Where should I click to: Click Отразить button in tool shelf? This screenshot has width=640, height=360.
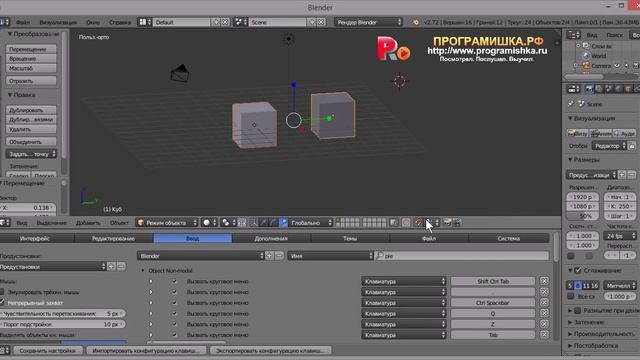pos(31,81)
